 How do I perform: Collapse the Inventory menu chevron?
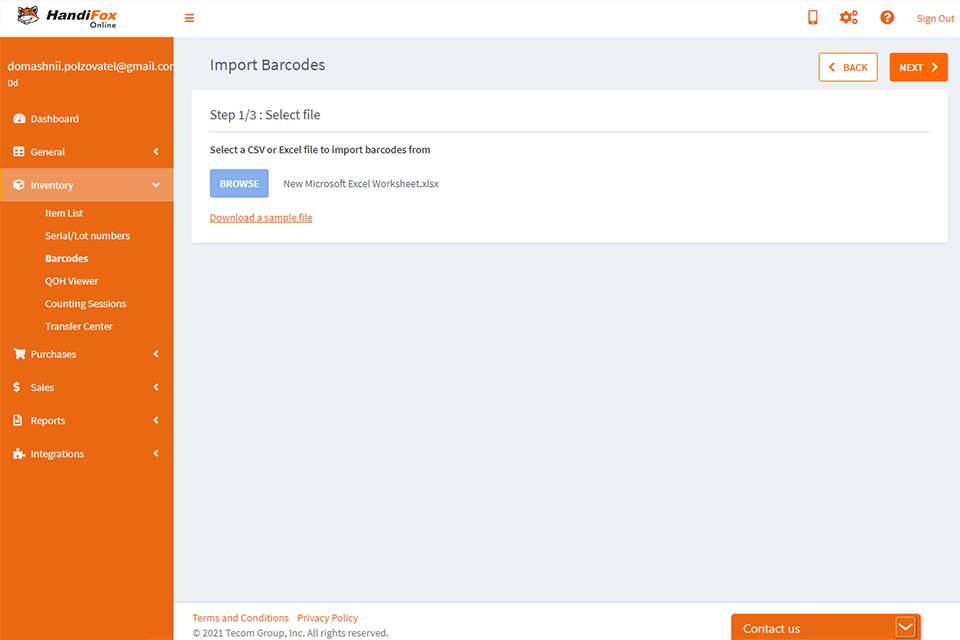point(156,184)
